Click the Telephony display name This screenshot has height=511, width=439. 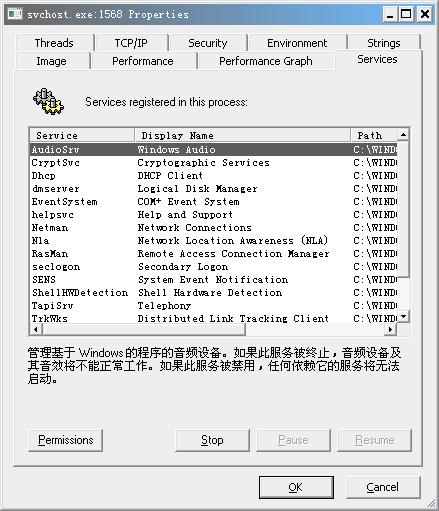(x=164, y=306)
